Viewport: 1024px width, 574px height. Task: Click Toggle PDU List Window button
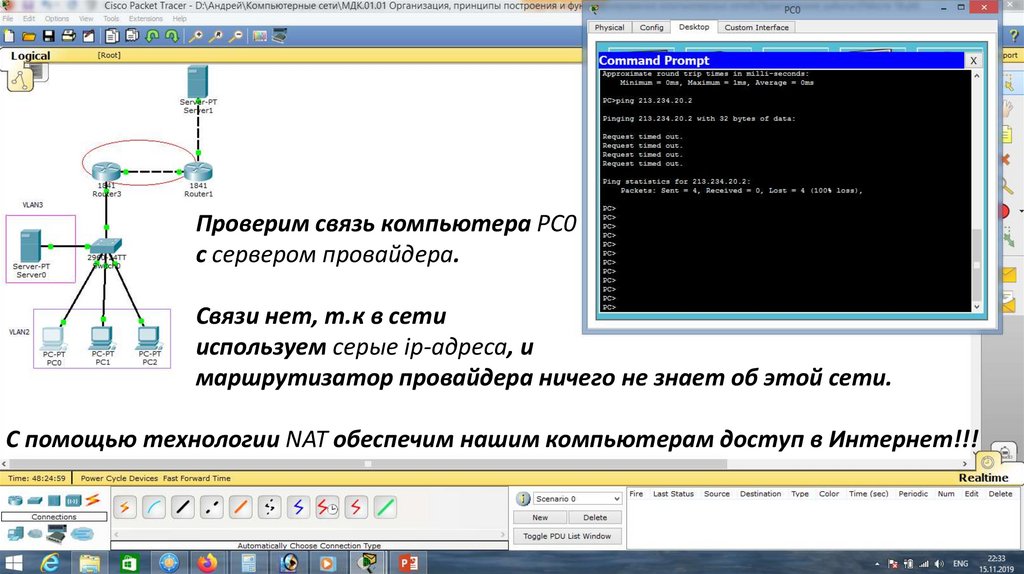pos(567,536)
